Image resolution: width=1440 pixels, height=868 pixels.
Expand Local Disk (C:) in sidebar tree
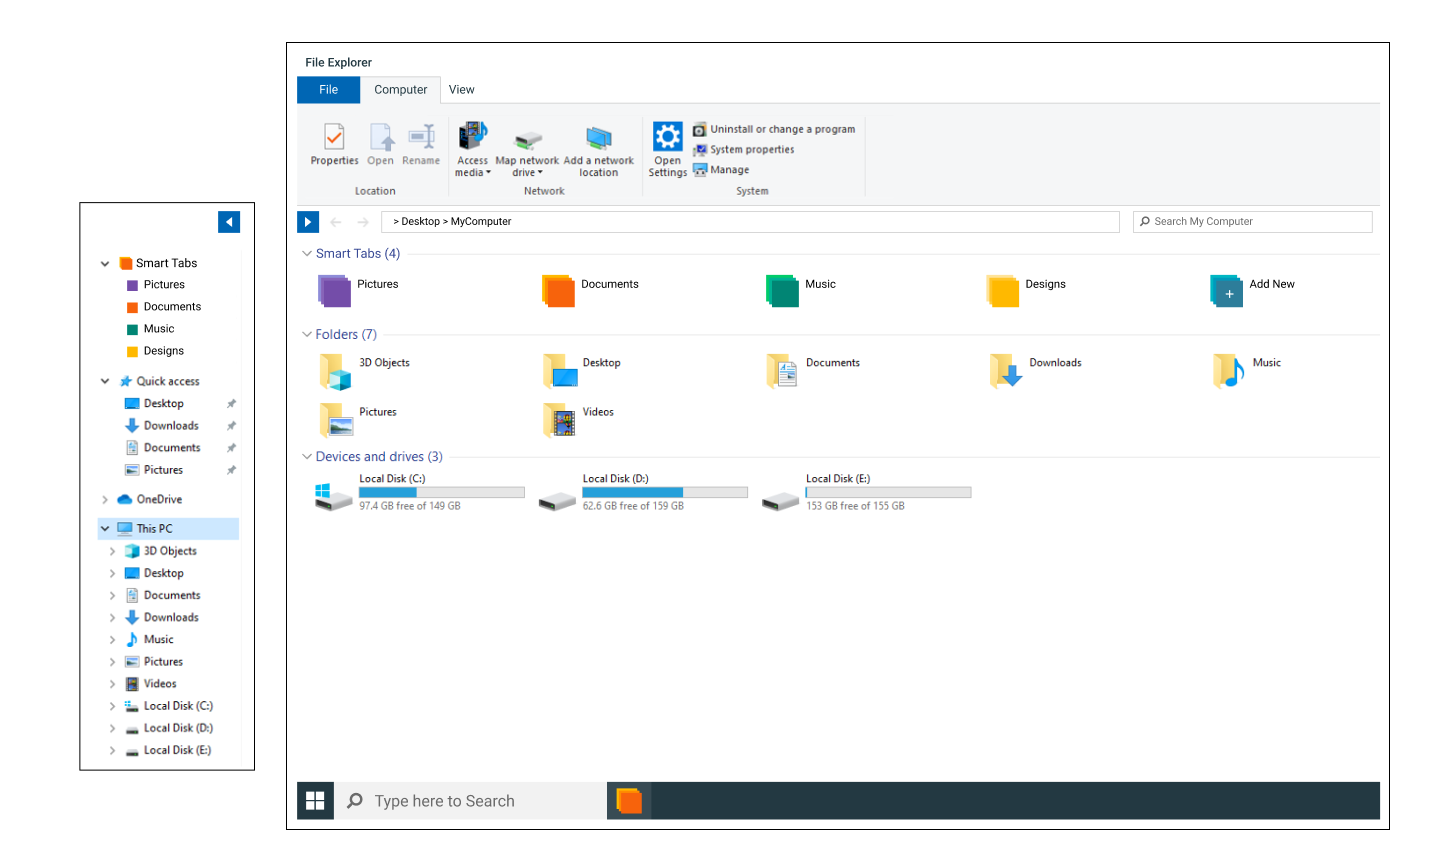click(112, 706)
